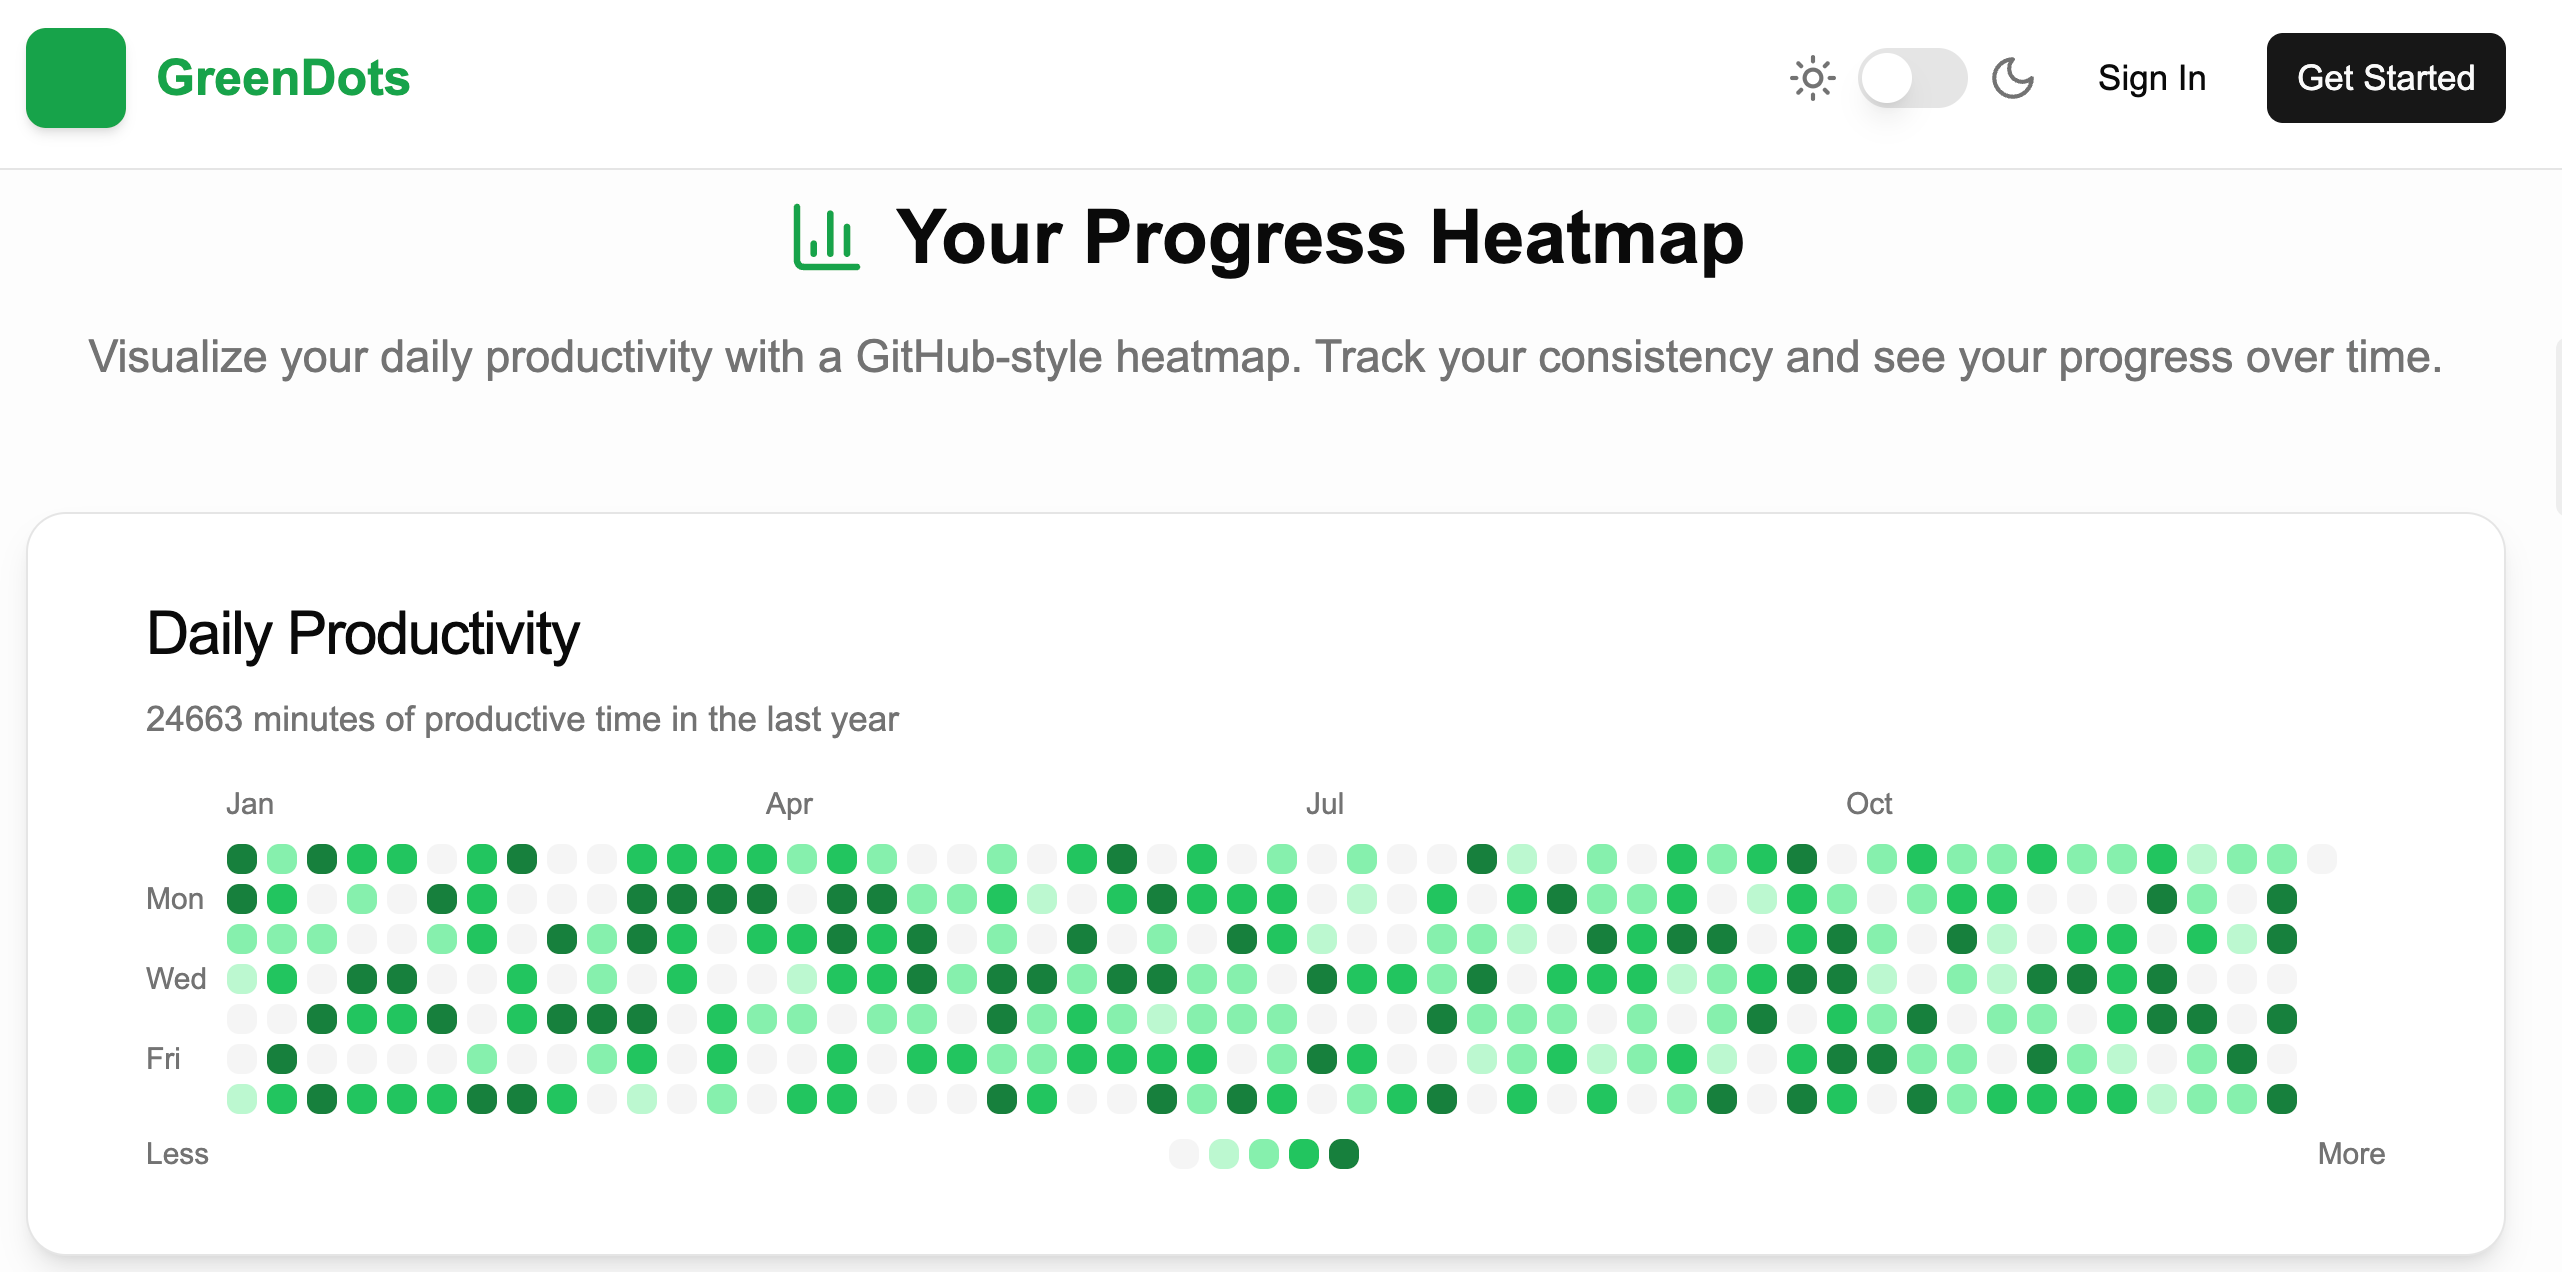This screenshot has height=1272, width=2562.
Task: Open the Sign In link
Action: [2152, 78]
